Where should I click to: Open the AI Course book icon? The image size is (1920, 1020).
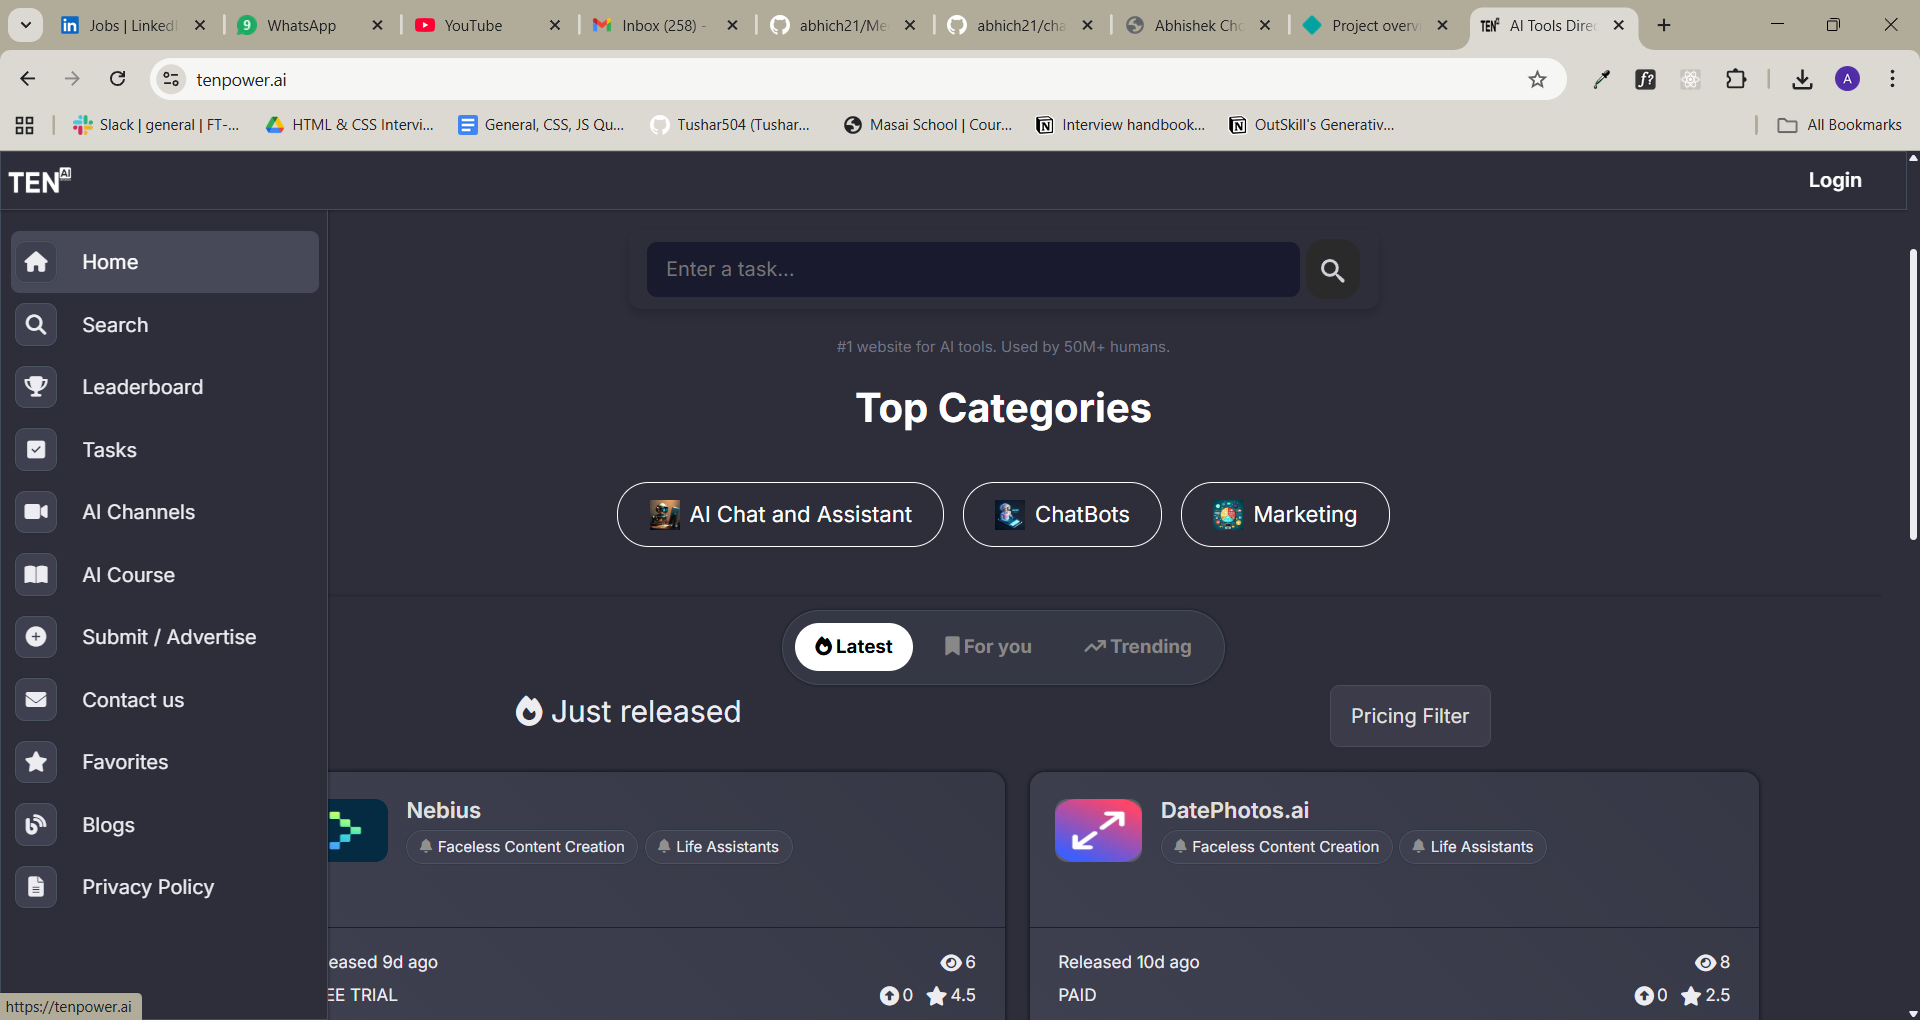pyautogui.click(x=36, y=575)
